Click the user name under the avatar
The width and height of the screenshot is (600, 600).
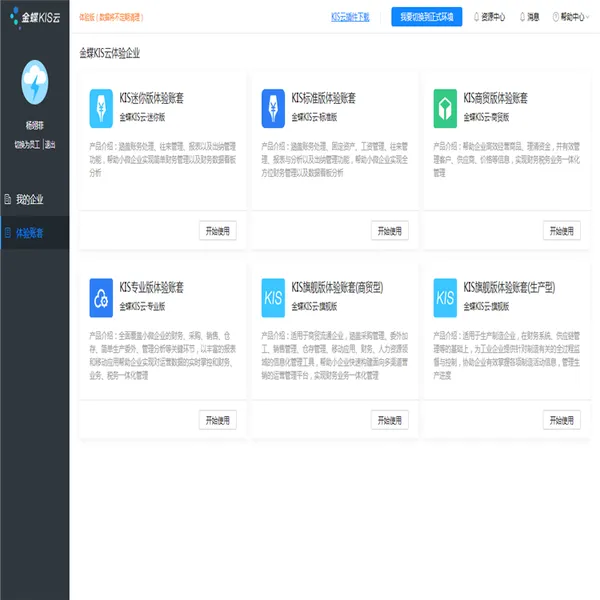[x=35, y=125]
